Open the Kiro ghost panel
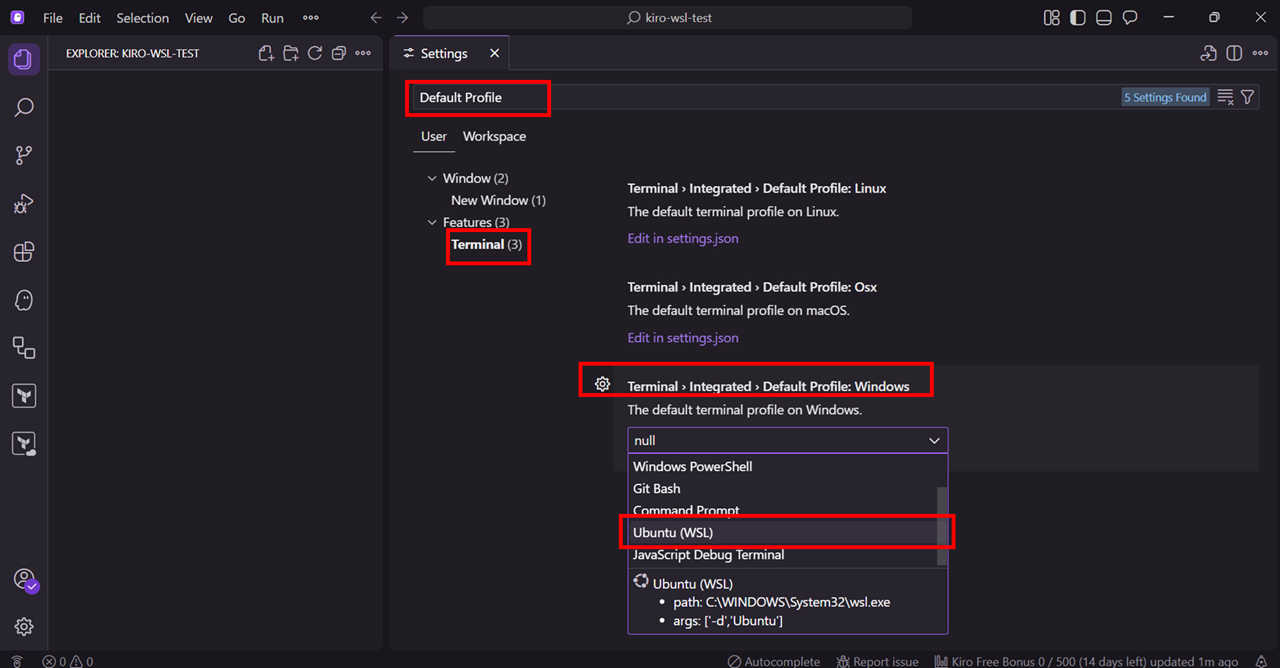The image size is (1280, 668). [24, 300]
